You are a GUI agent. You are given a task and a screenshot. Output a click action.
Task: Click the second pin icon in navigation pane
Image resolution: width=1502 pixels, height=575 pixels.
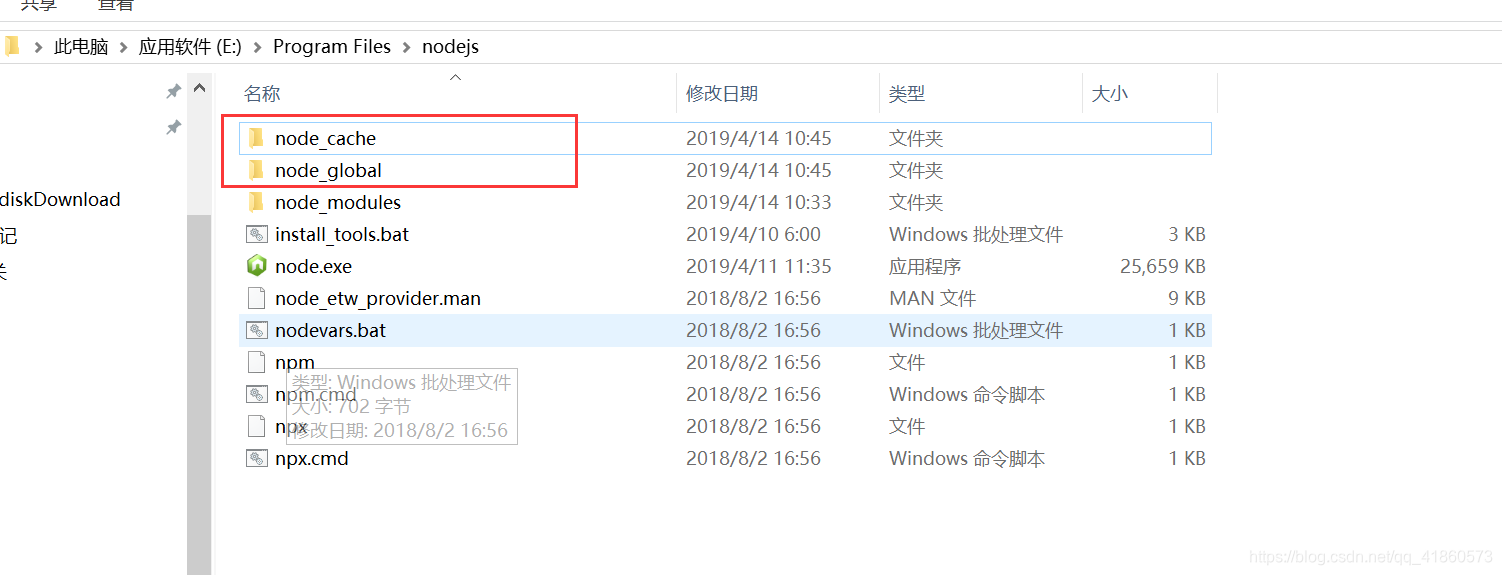(x=173, y=128)
